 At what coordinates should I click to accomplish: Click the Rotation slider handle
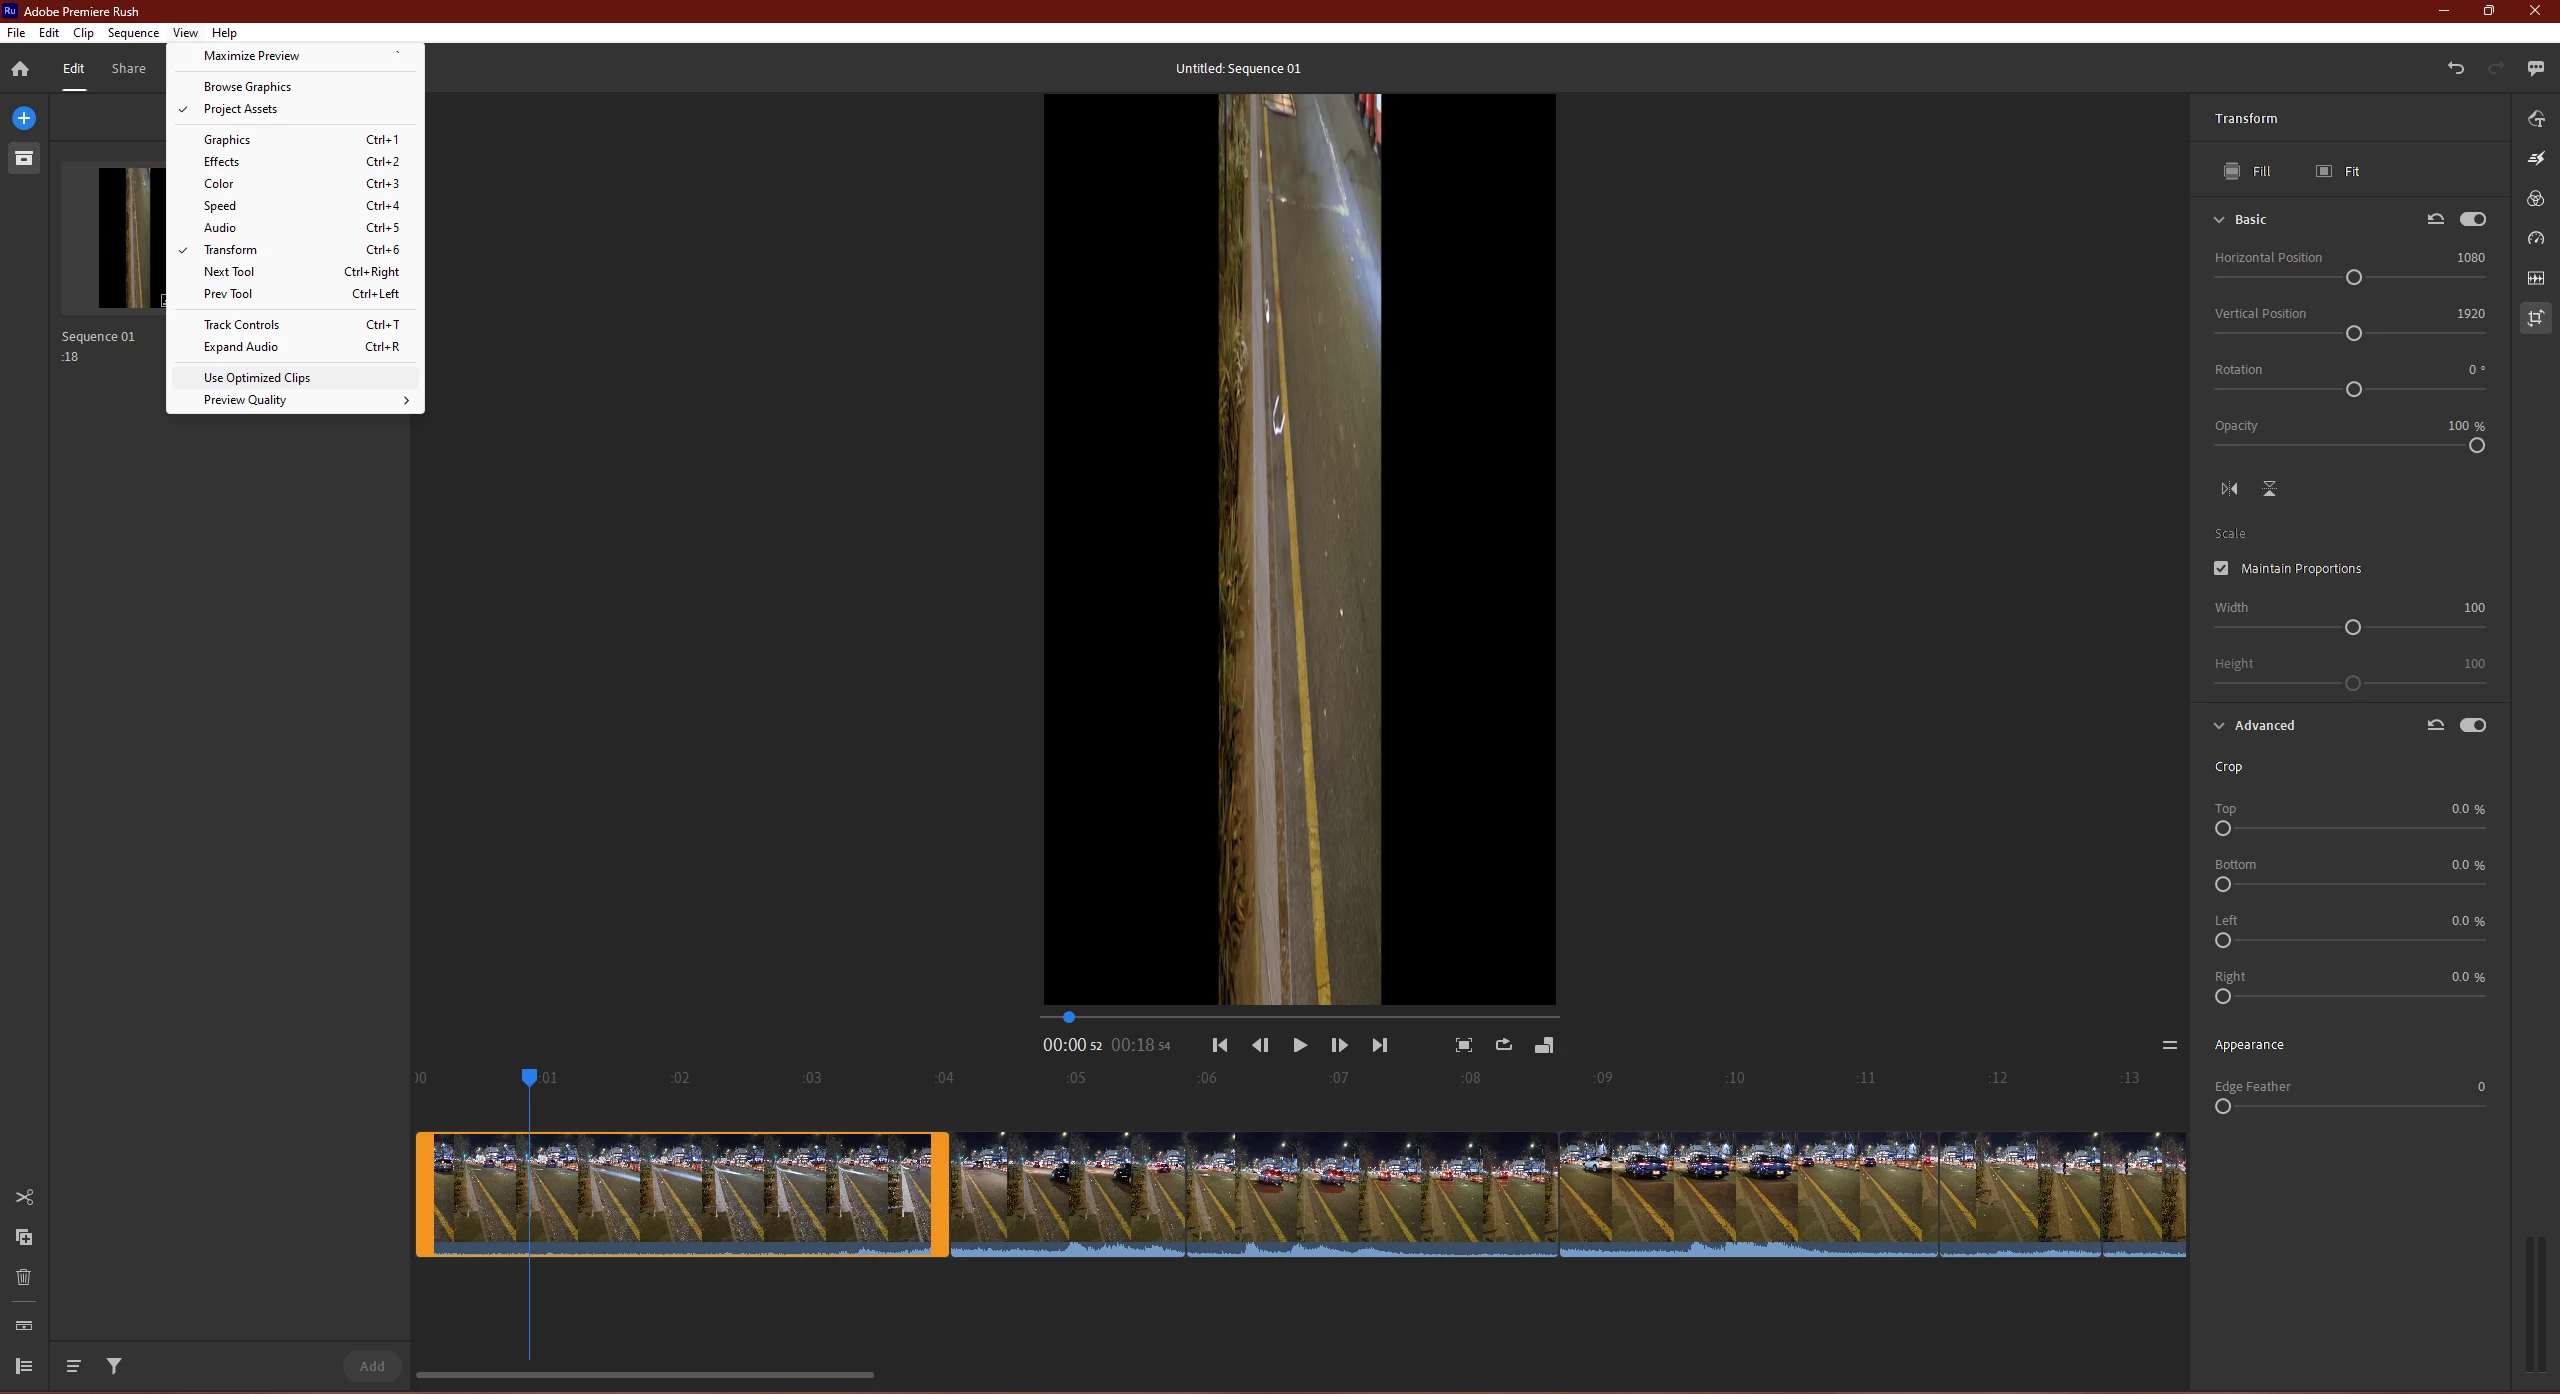2353,389
